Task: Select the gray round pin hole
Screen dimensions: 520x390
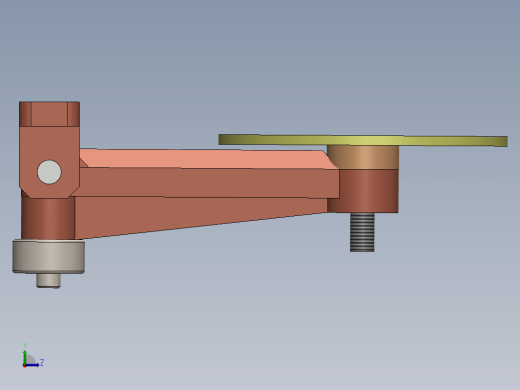Action: tap(49, 172)
